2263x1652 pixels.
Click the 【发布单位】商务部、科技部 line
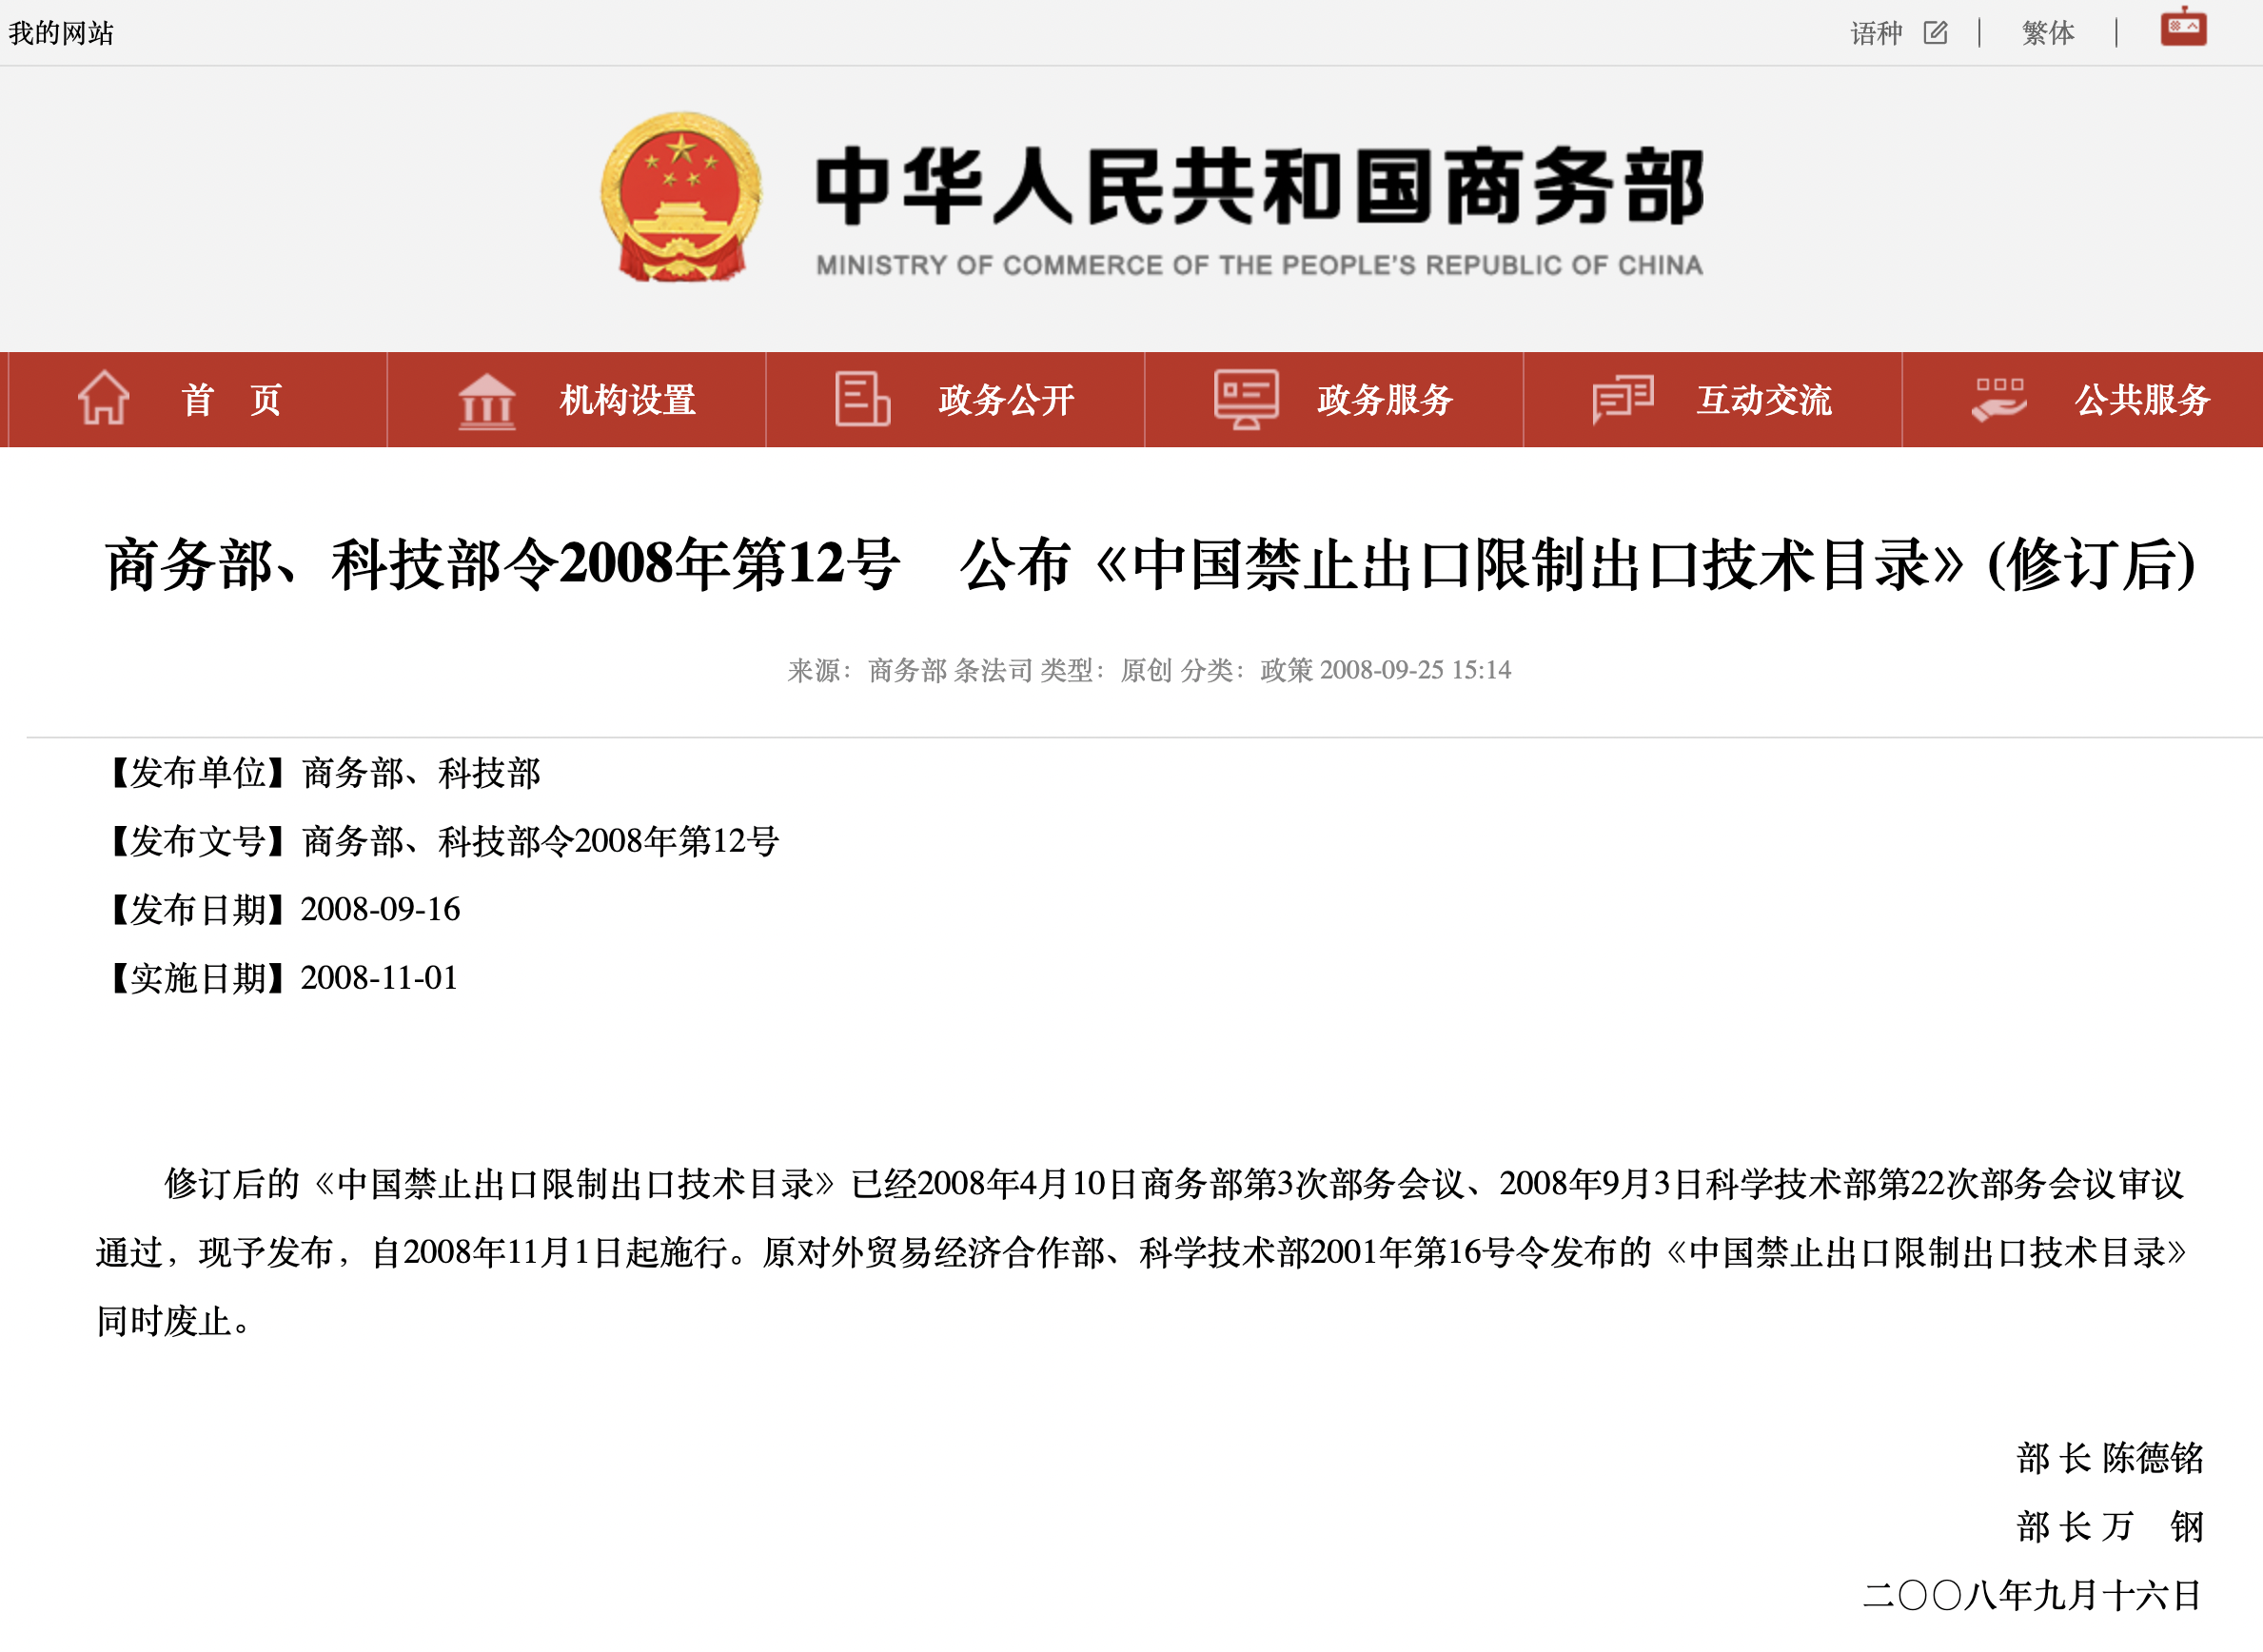tap(318, 773)
